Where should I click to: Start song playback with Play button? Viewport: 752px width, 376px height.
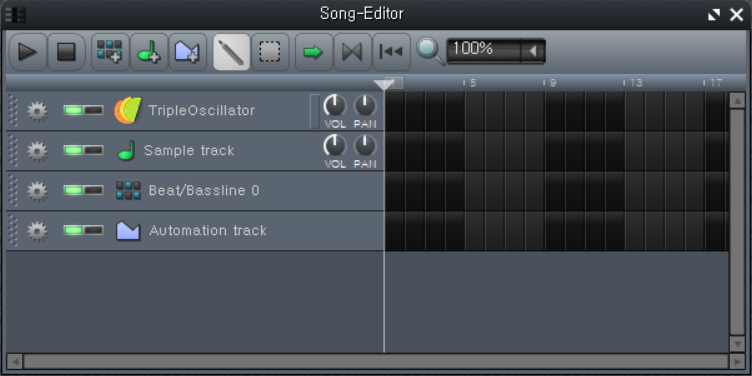pyautogui.click(x=28, y=52)
